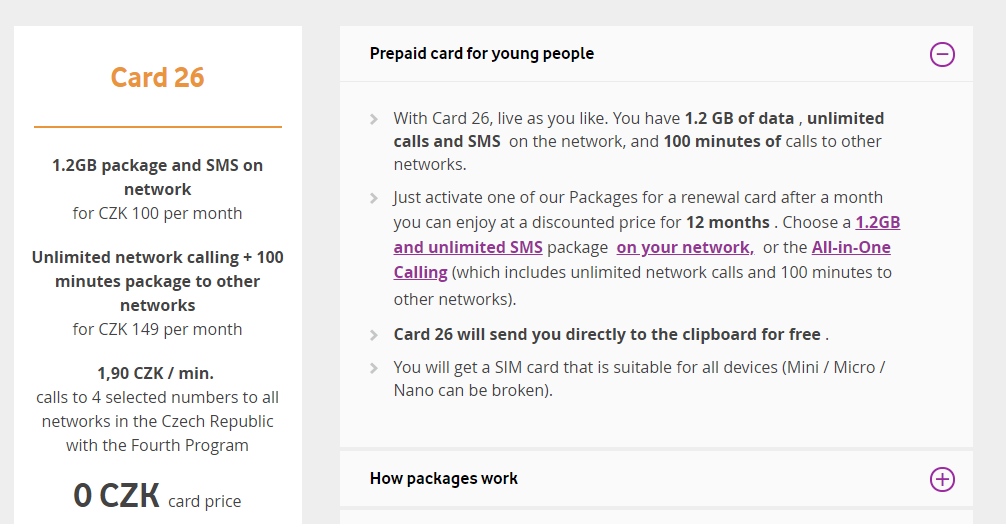The width and height of the screenshot is (1006, 524).
Task: Select Unlimited network calling + 100 minutes text
Action: (x=157, y=281)
